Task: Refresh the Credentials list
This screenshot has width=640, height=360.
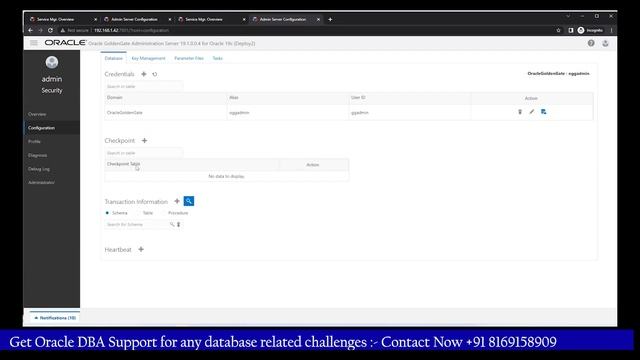Action: pos(155,74)
